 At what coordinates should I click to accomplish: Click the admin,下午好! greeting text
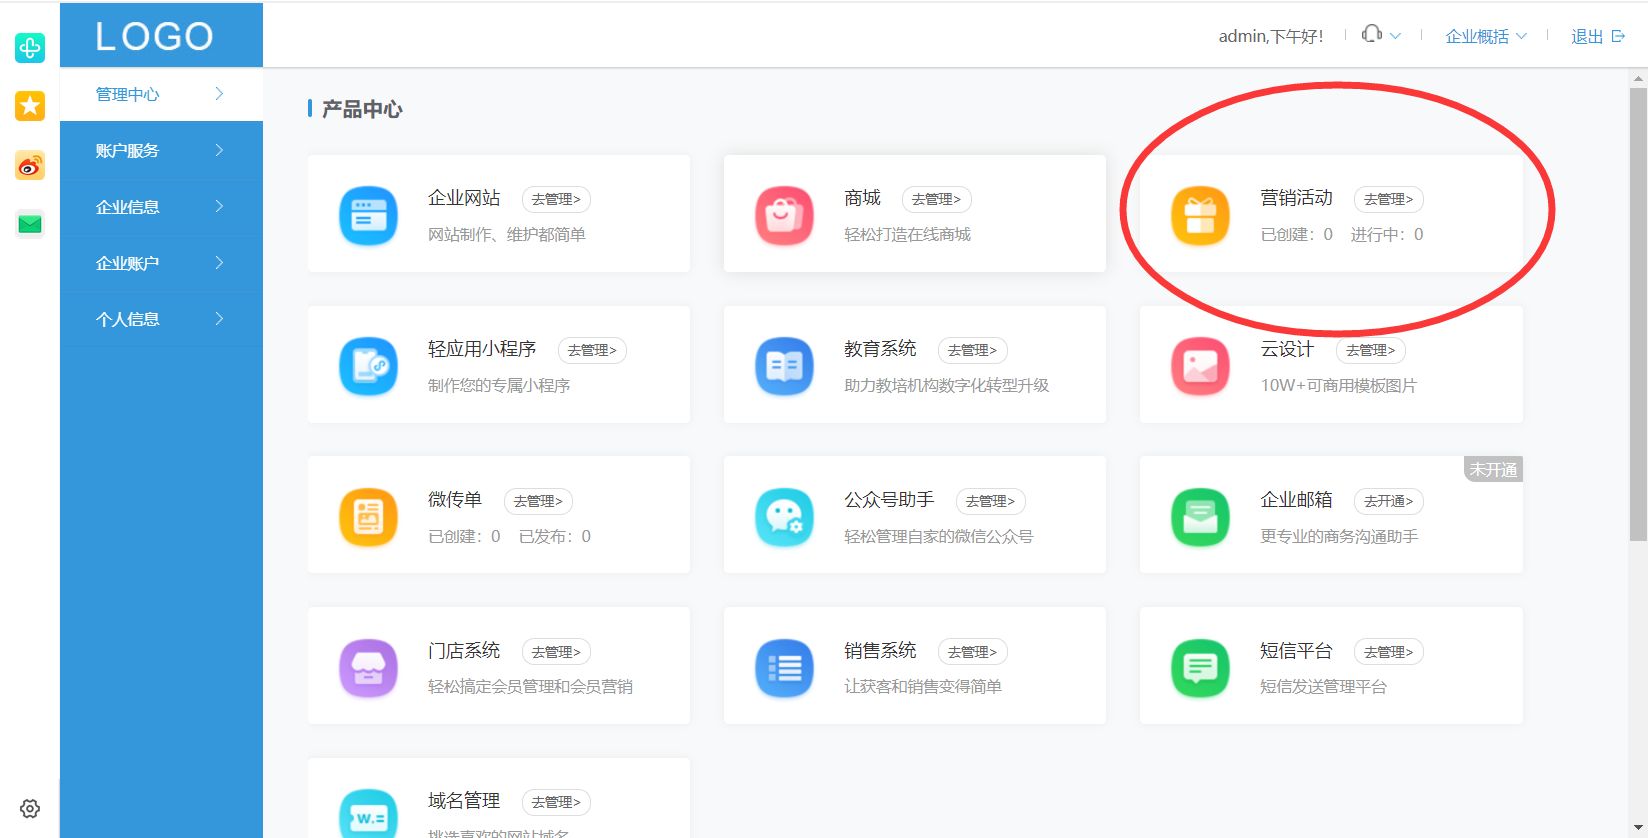point(1270,36)
